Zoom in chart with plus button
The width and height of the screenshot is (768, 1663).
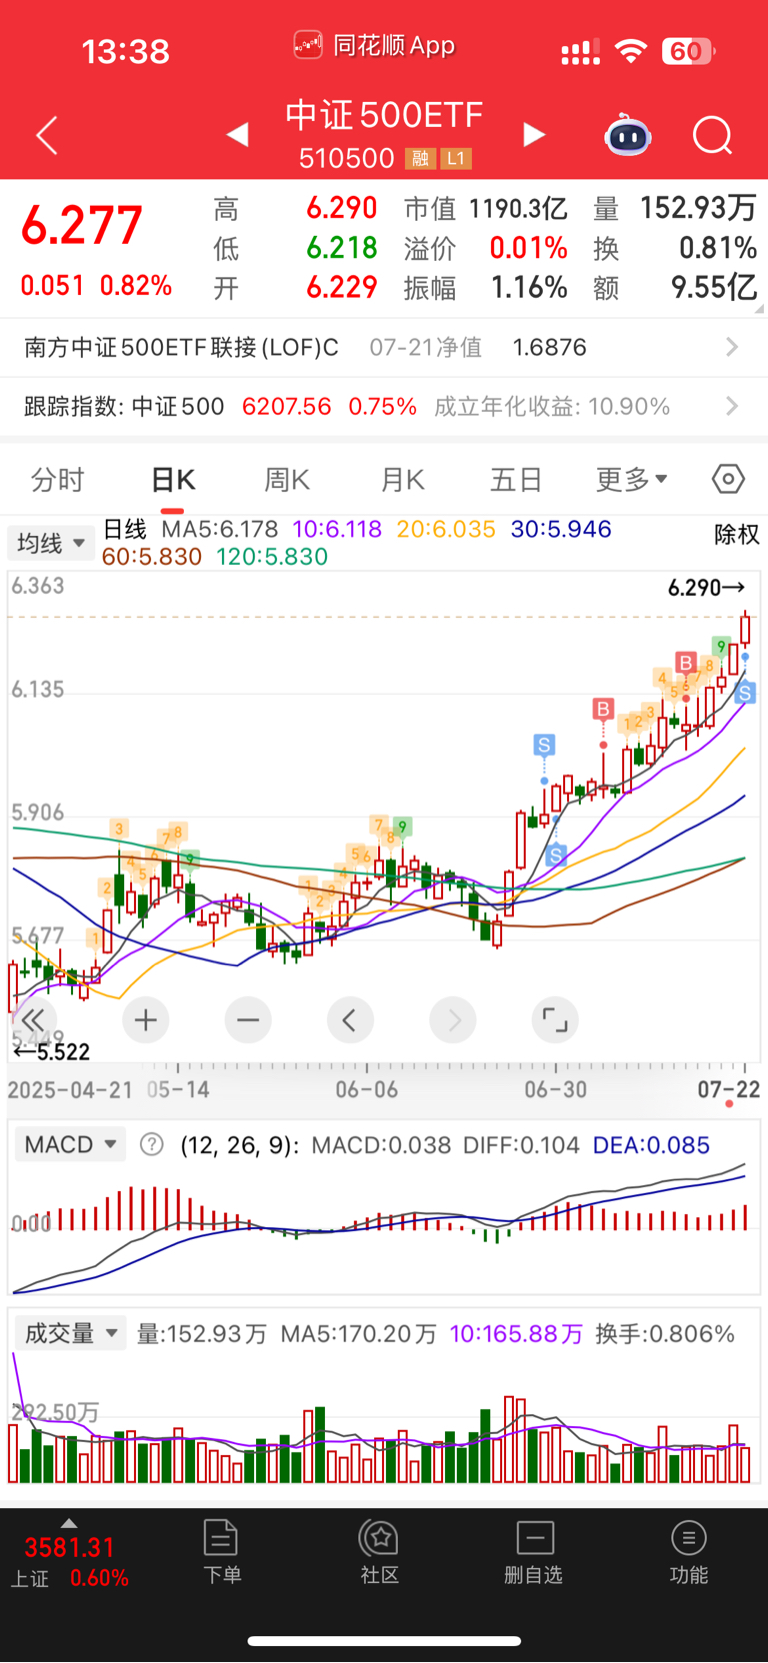(x=146, y=1020)
